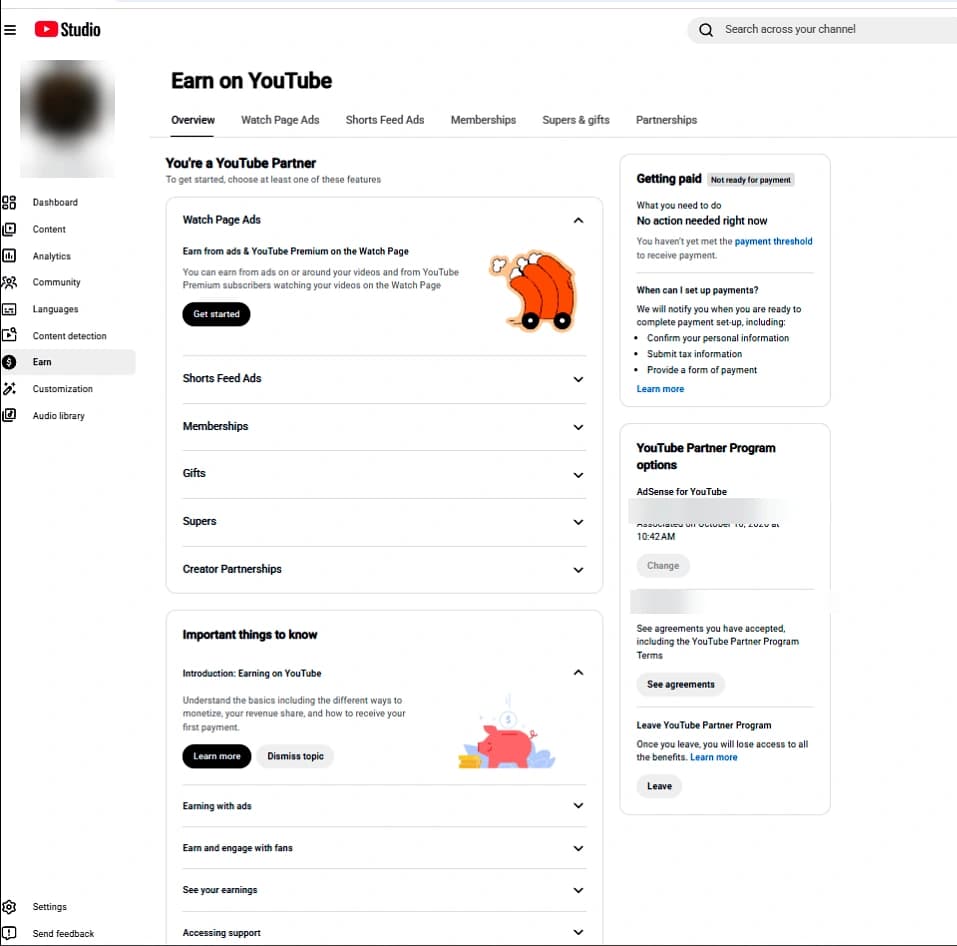Expand the Supers section
Image resolution: width=957 pixels, height=946 pixels.
click(578, 522)
